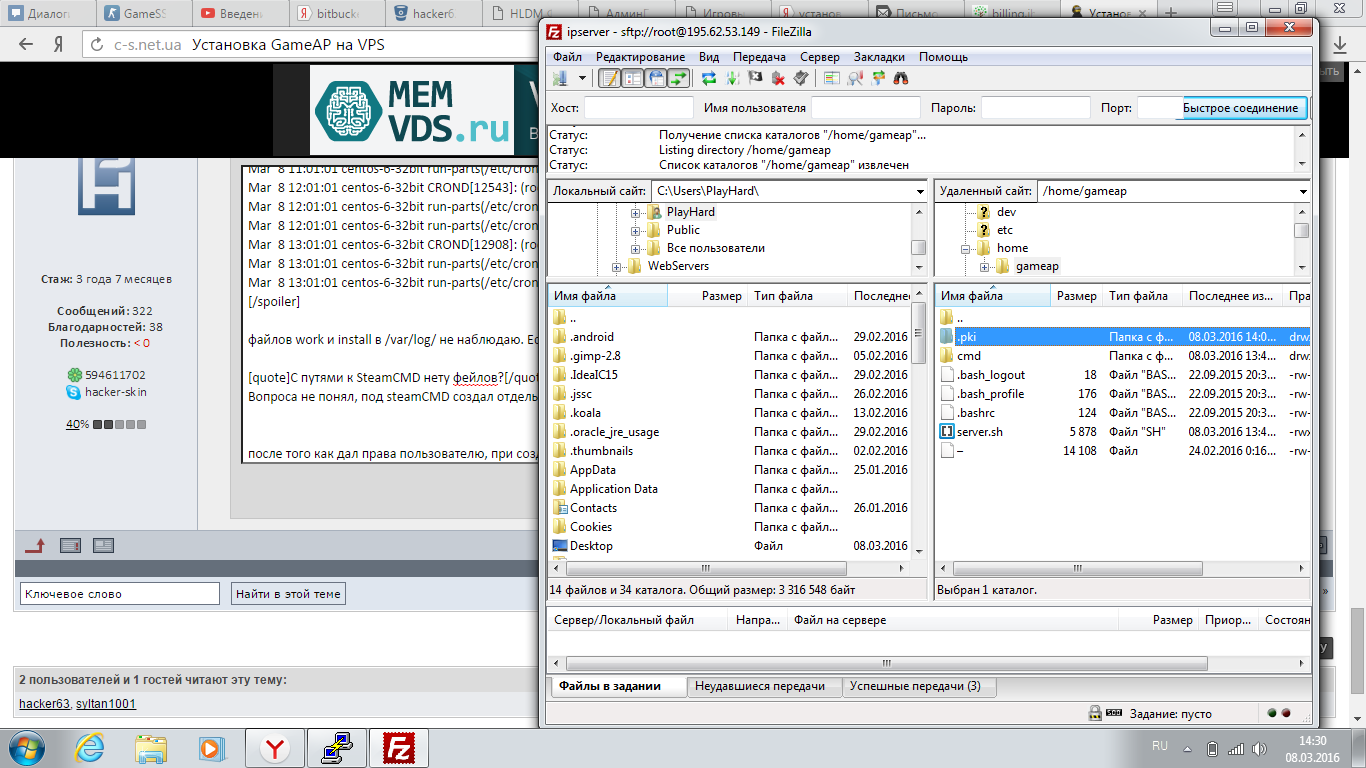Toggle remote directory tree display
The image size is (1366, 768).
[x=656, y=78]
